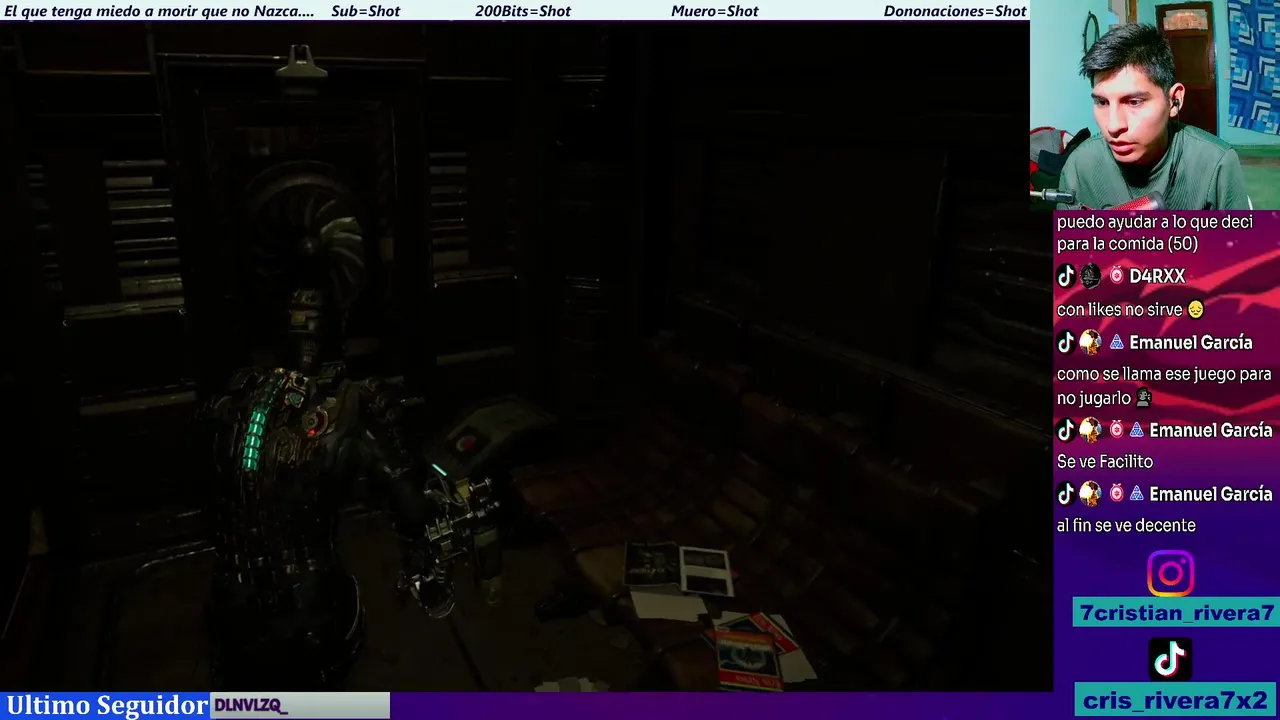Click the emoji after 'no jugarlo'
This screenshot has height=720, width=1280.
tap(1144, 398)
